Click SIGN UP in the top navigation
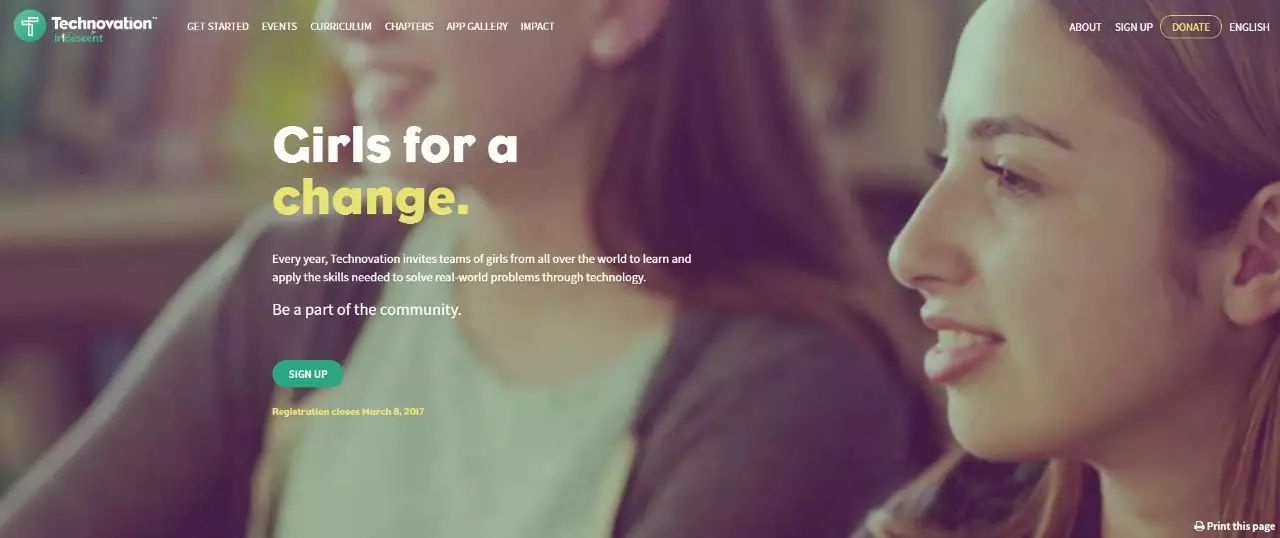Viewport: 1280px width, 538px height. click(1134, 27)
